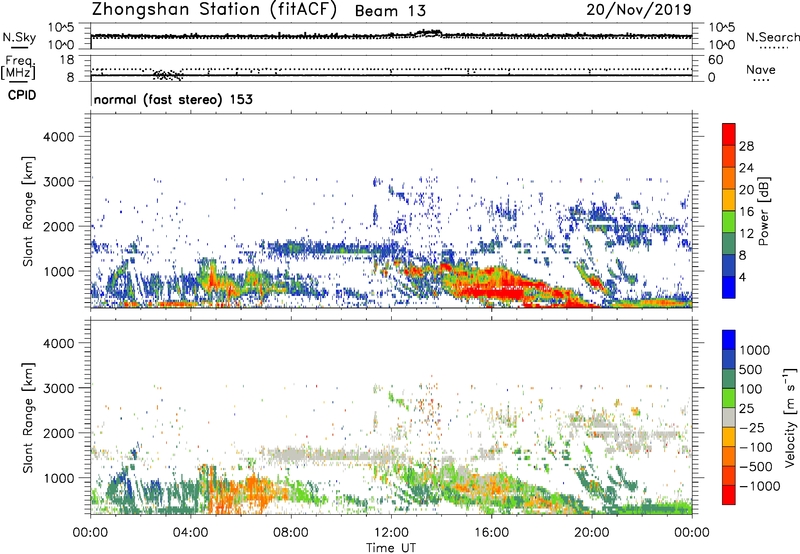
Task: Click the date 20/Nov/2019
Action: tap(639, 9)
